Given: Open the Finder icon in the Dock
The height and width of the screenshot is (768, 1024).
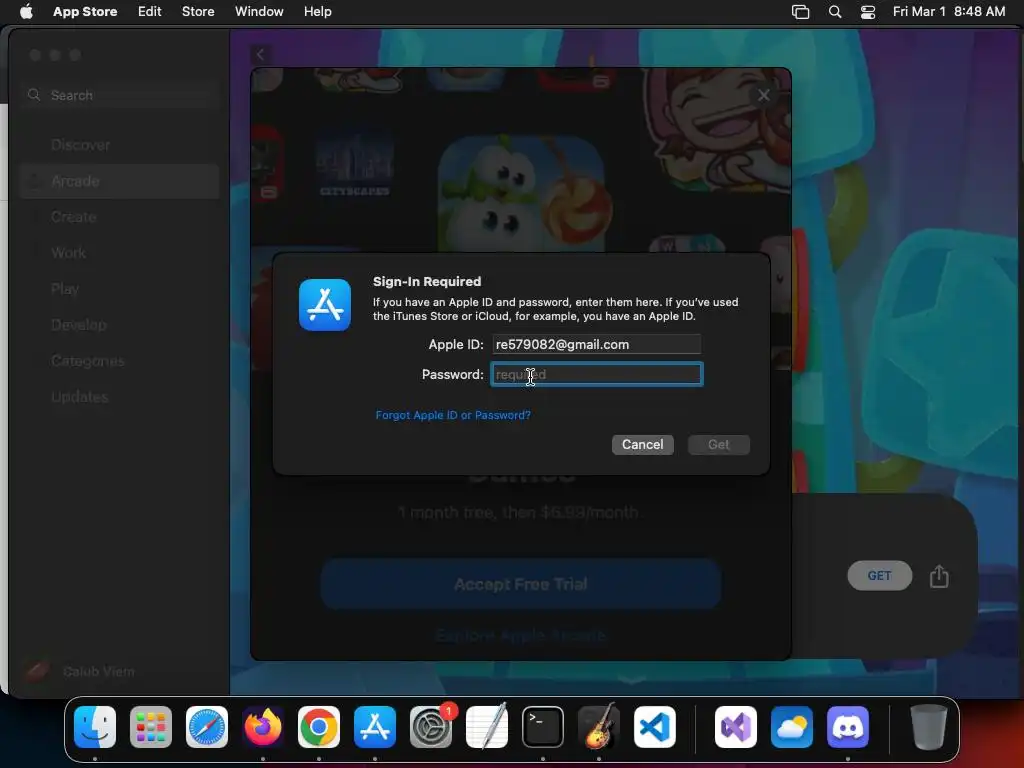Looking at the screenshot, I should tap(95, 727).
